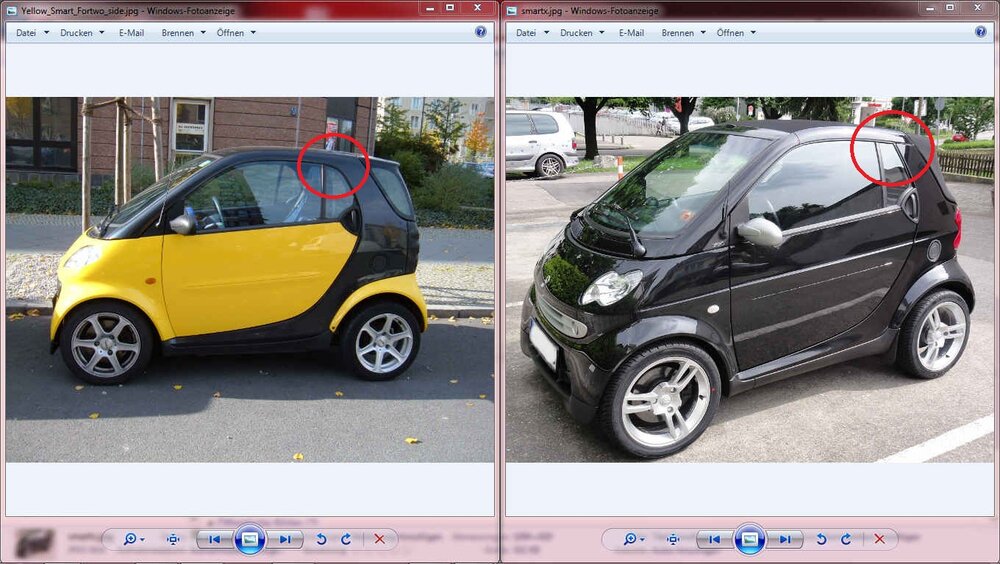Screen dimensions: 1000x564
Task: Open the Öffnen menu in right window
Action: pyautogui.click(x=736, y=33)
